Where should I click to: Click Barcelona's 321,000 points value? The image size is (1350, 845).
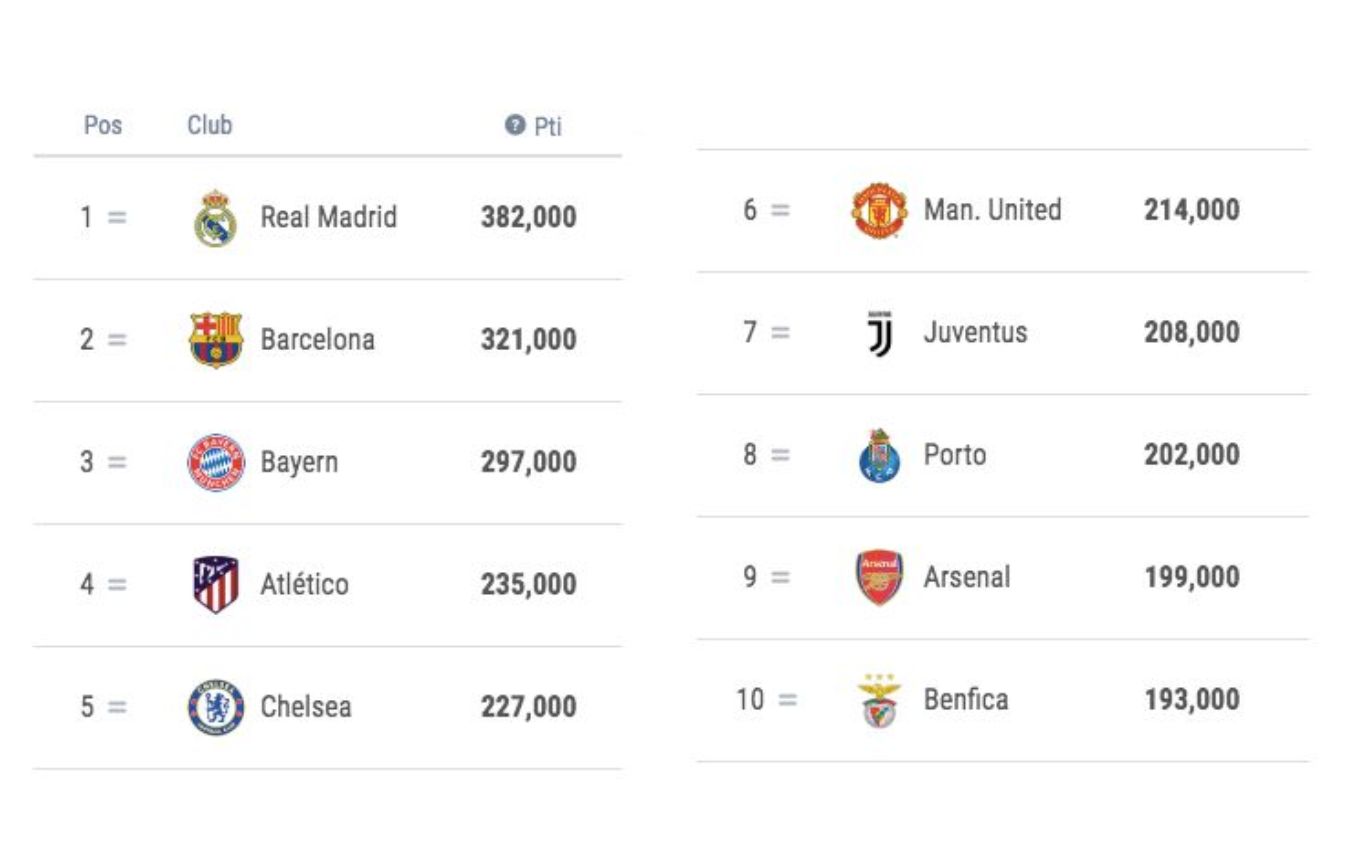pyautogui.click(x=528, y=340)
